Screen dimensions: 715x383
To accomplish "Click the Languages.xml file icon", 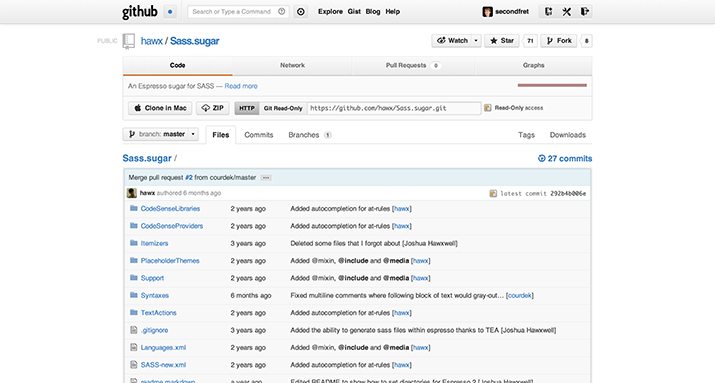I will [134, 347].
